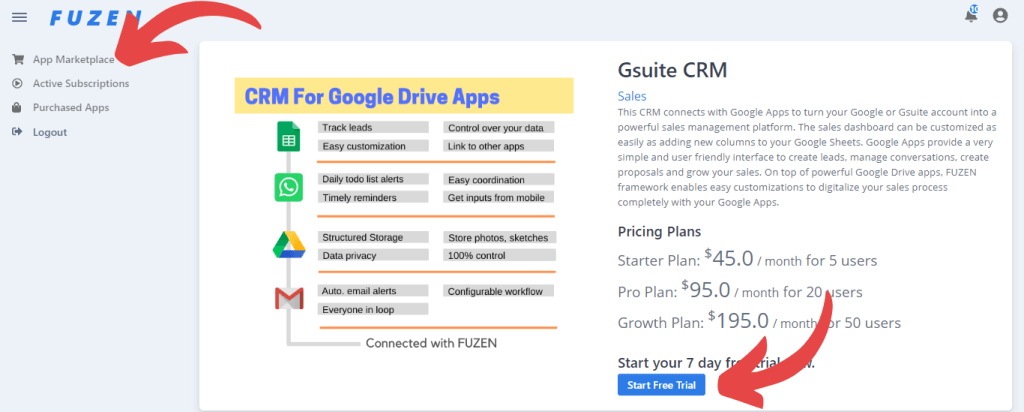This screenshot has height=412, width=1024.
Task: Click the Google Sheets icon in banner
Action: [x=288, y=137]
